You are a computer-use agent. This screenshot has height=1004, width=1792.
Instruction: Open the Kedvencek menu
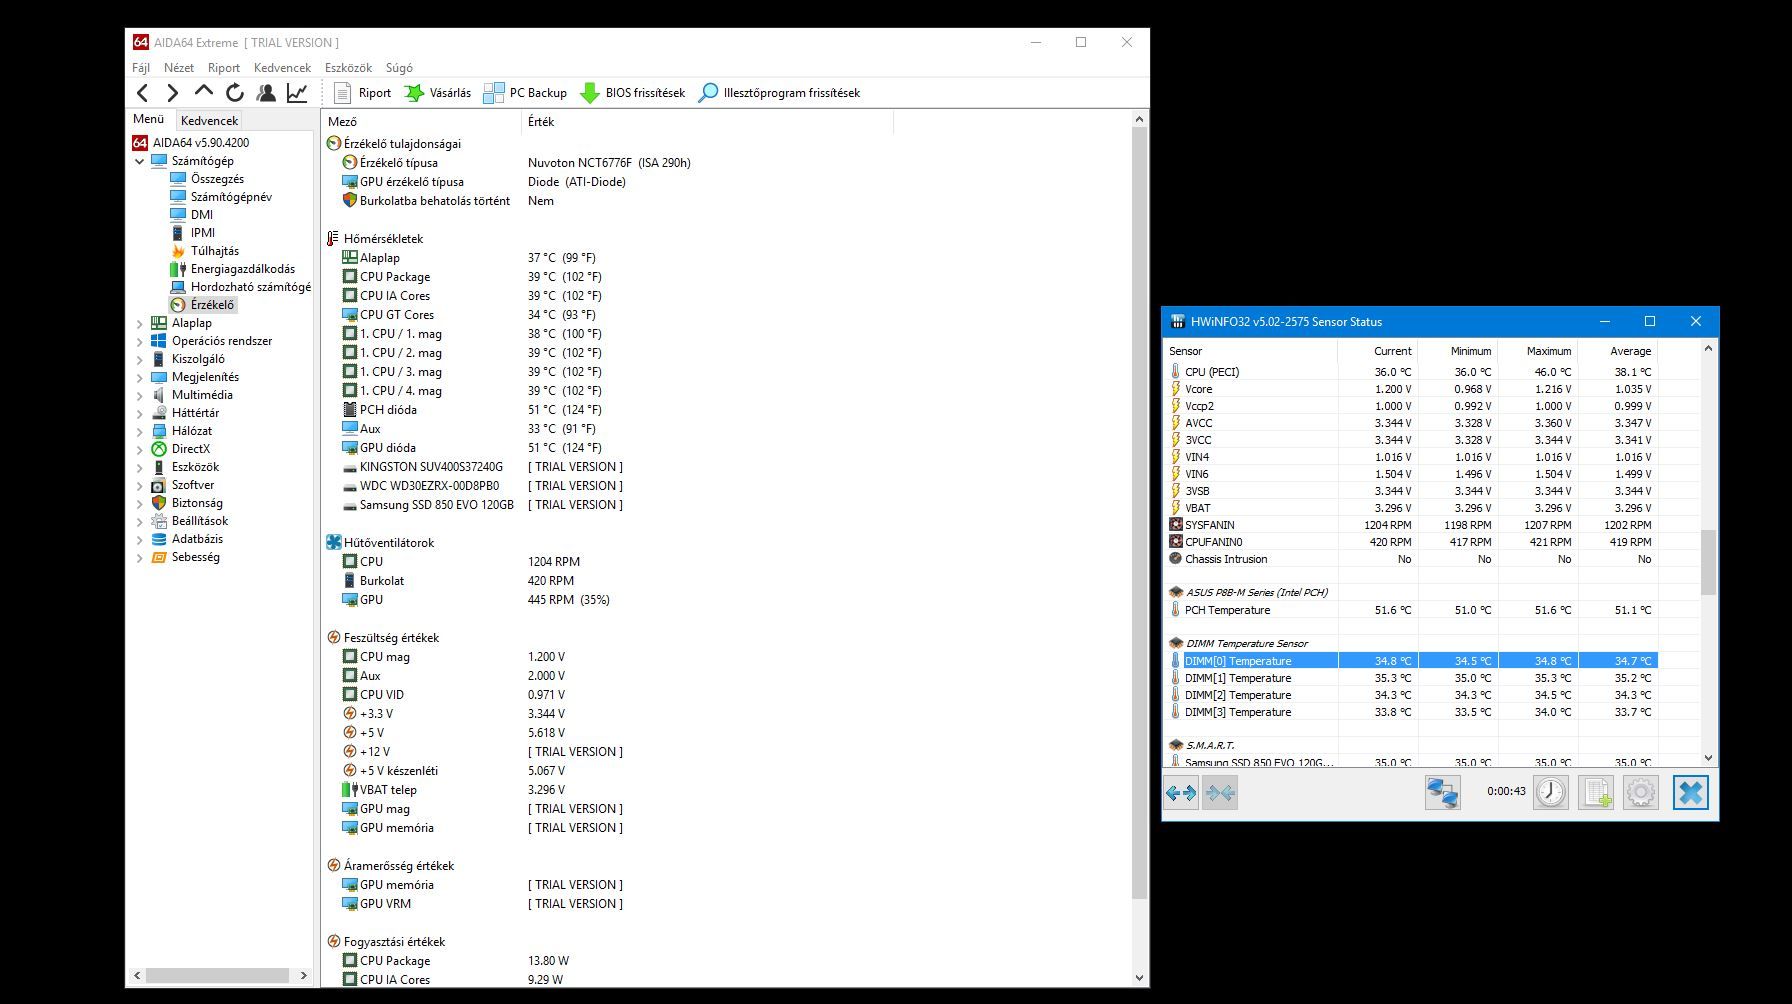pyautogui.click(x=282, y=68)
